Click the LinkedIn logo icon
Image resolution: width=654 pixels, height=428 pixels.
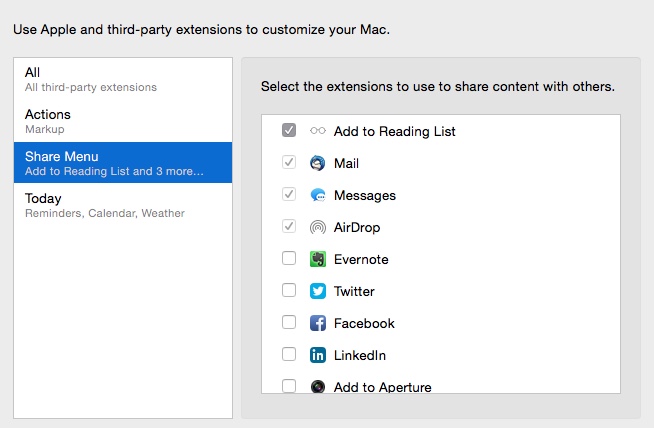(317, 355)
